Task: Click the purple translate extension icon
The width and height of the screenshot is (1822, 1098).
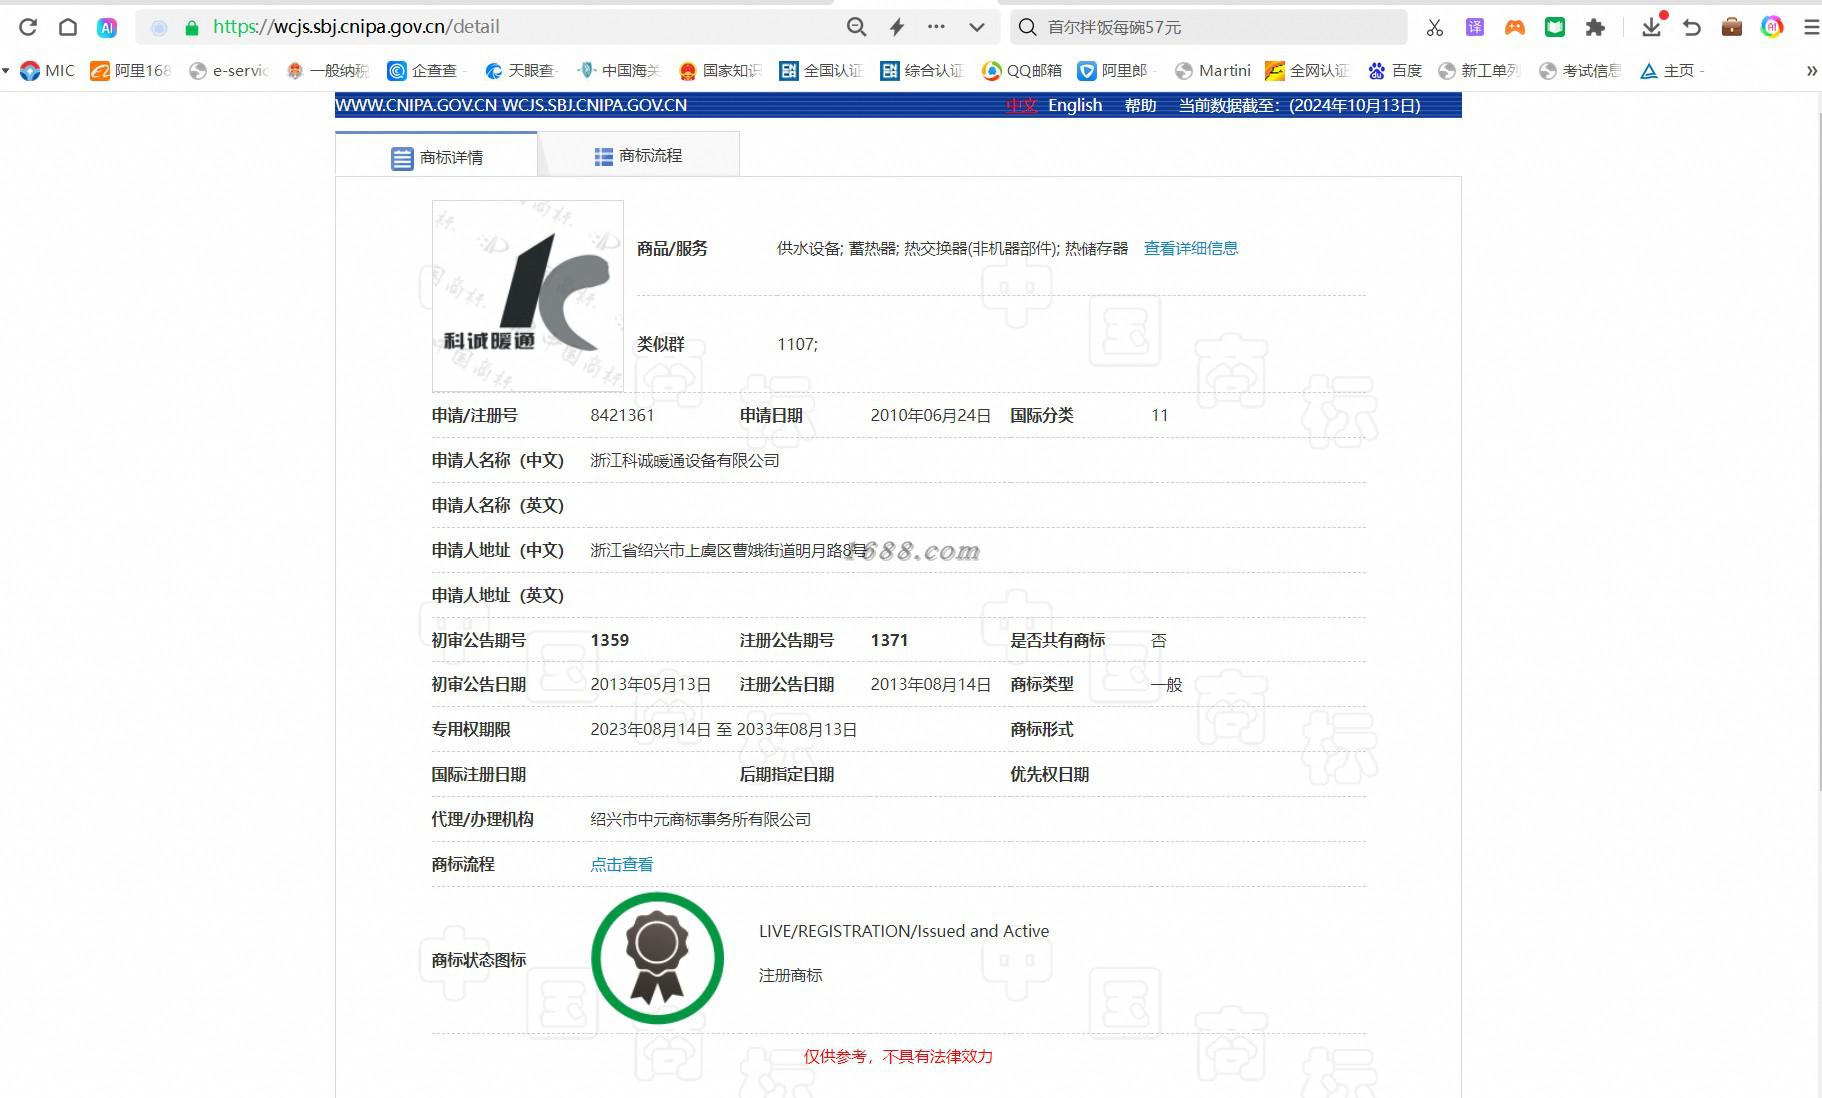Action: click(x=1475, y=27)
